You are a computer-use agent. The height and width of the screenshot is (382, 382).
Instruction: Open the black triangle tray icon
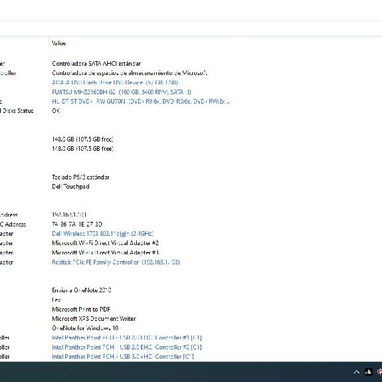pos(368,371)
